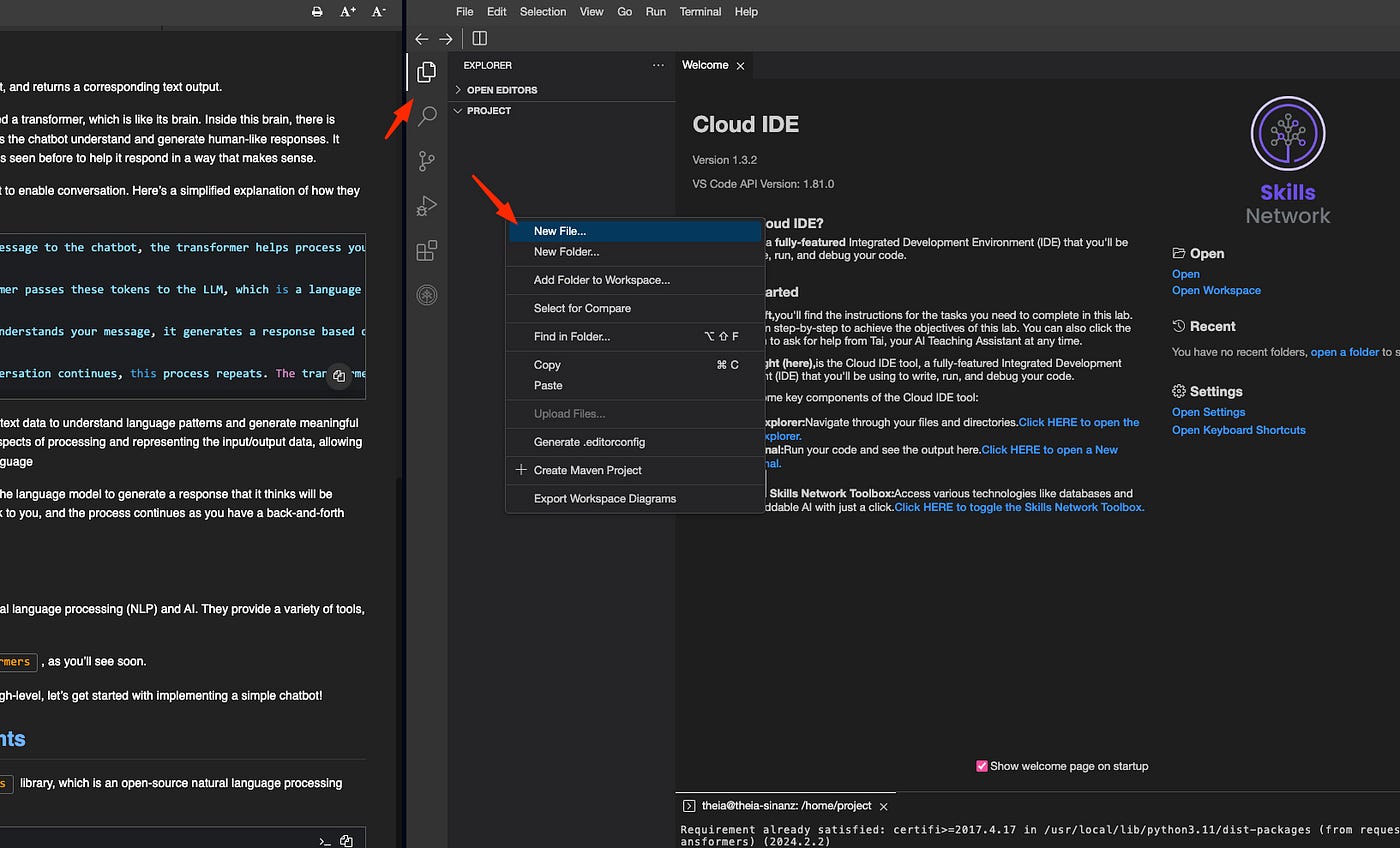1400x848 pixels.
Task: Select Export Workspace Diagrams entry
Action: coord(635,498)
